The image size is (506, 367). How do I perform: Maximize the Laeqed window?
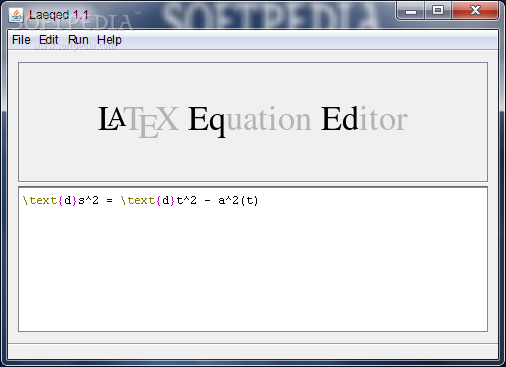click(438, 11)
